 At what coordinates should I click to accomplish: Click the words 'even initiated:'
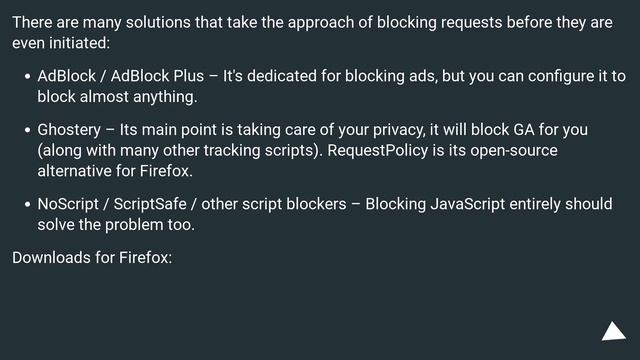(61, 43)
